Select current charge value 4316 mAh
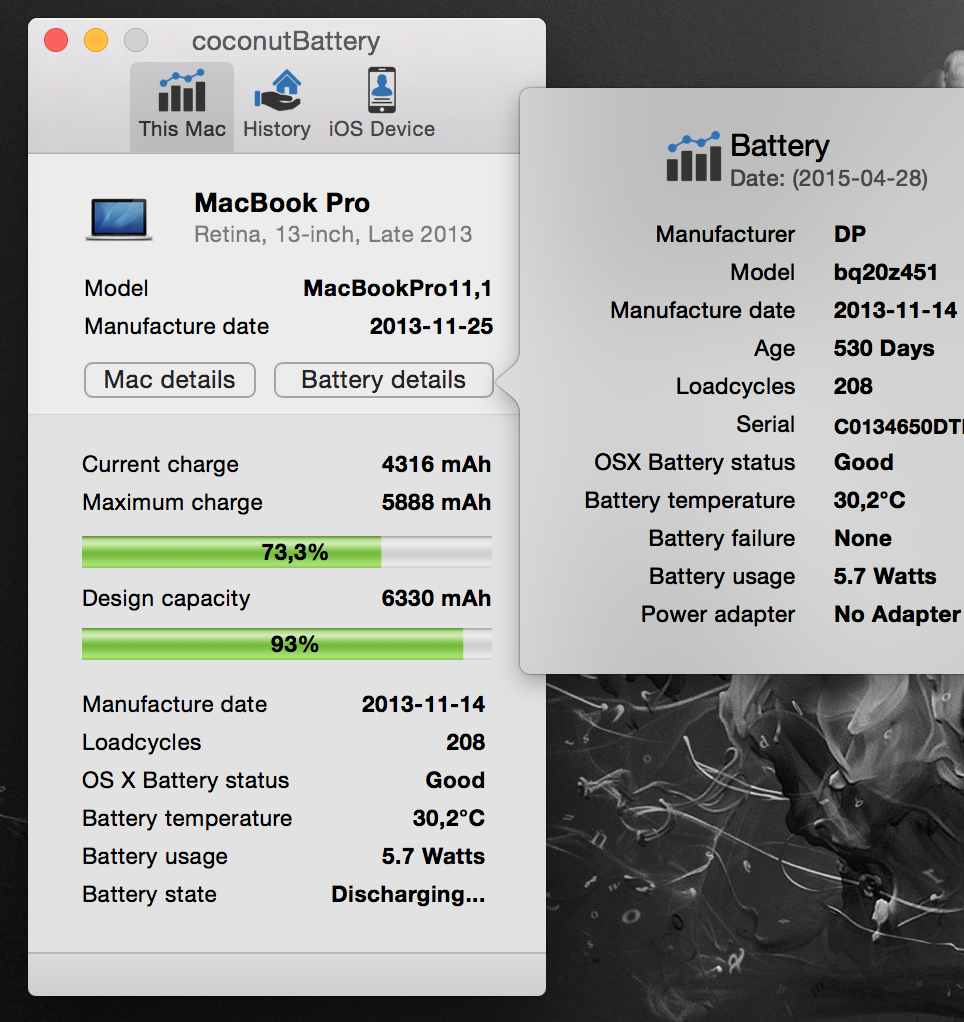Image resolution: width=964 pixels, height=1022 pixels. (436, 464)
